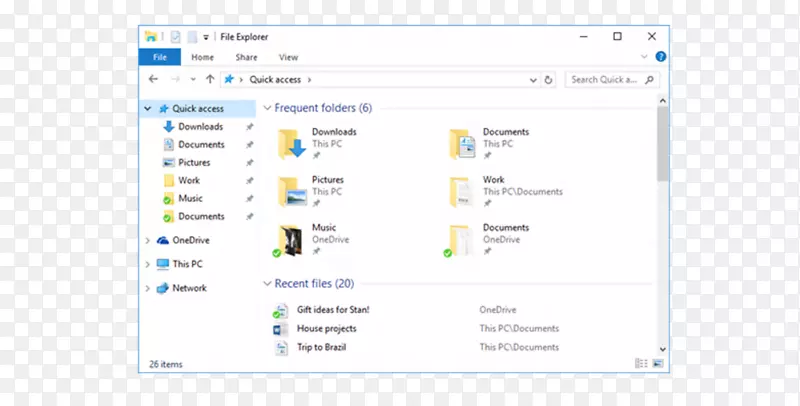
Task: Open Work in the navigation pane
Action: (x=189, y=180)
